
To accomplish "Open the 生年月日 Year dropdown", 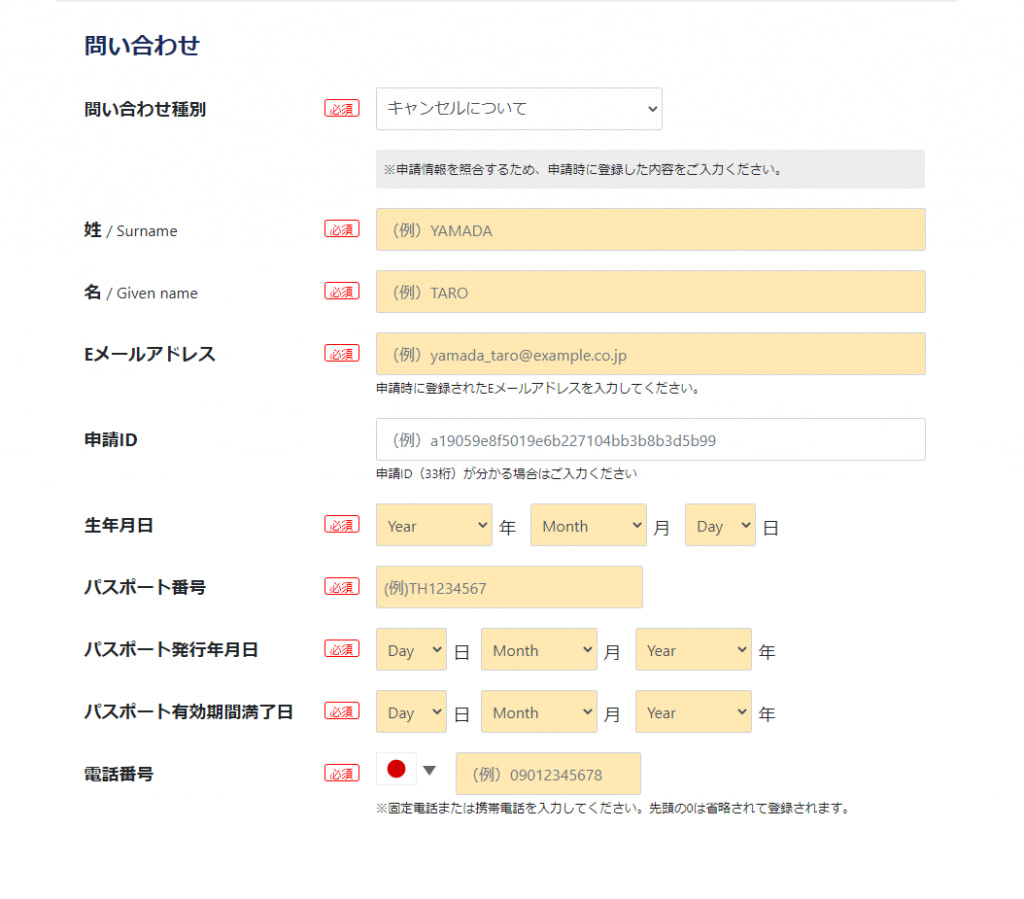I will click(x=434, y=525).
